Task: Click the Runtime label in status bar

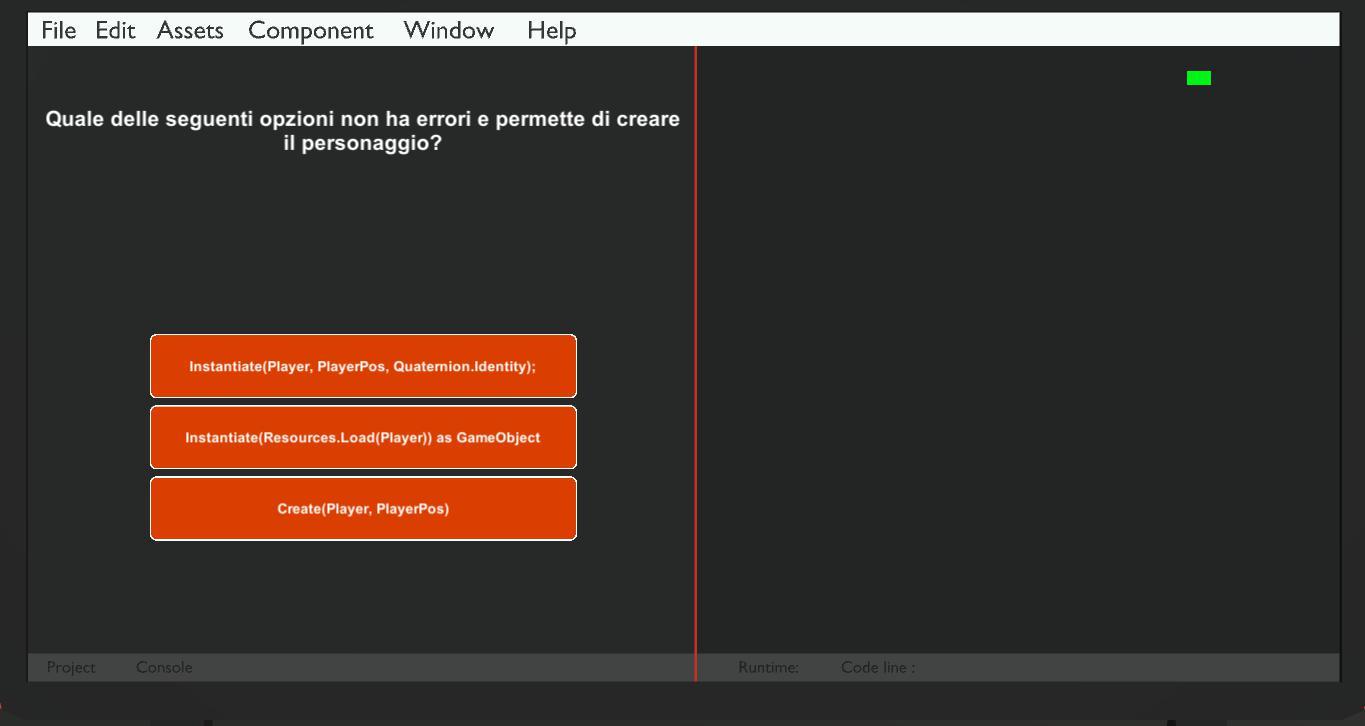Action: click(768, 667)
